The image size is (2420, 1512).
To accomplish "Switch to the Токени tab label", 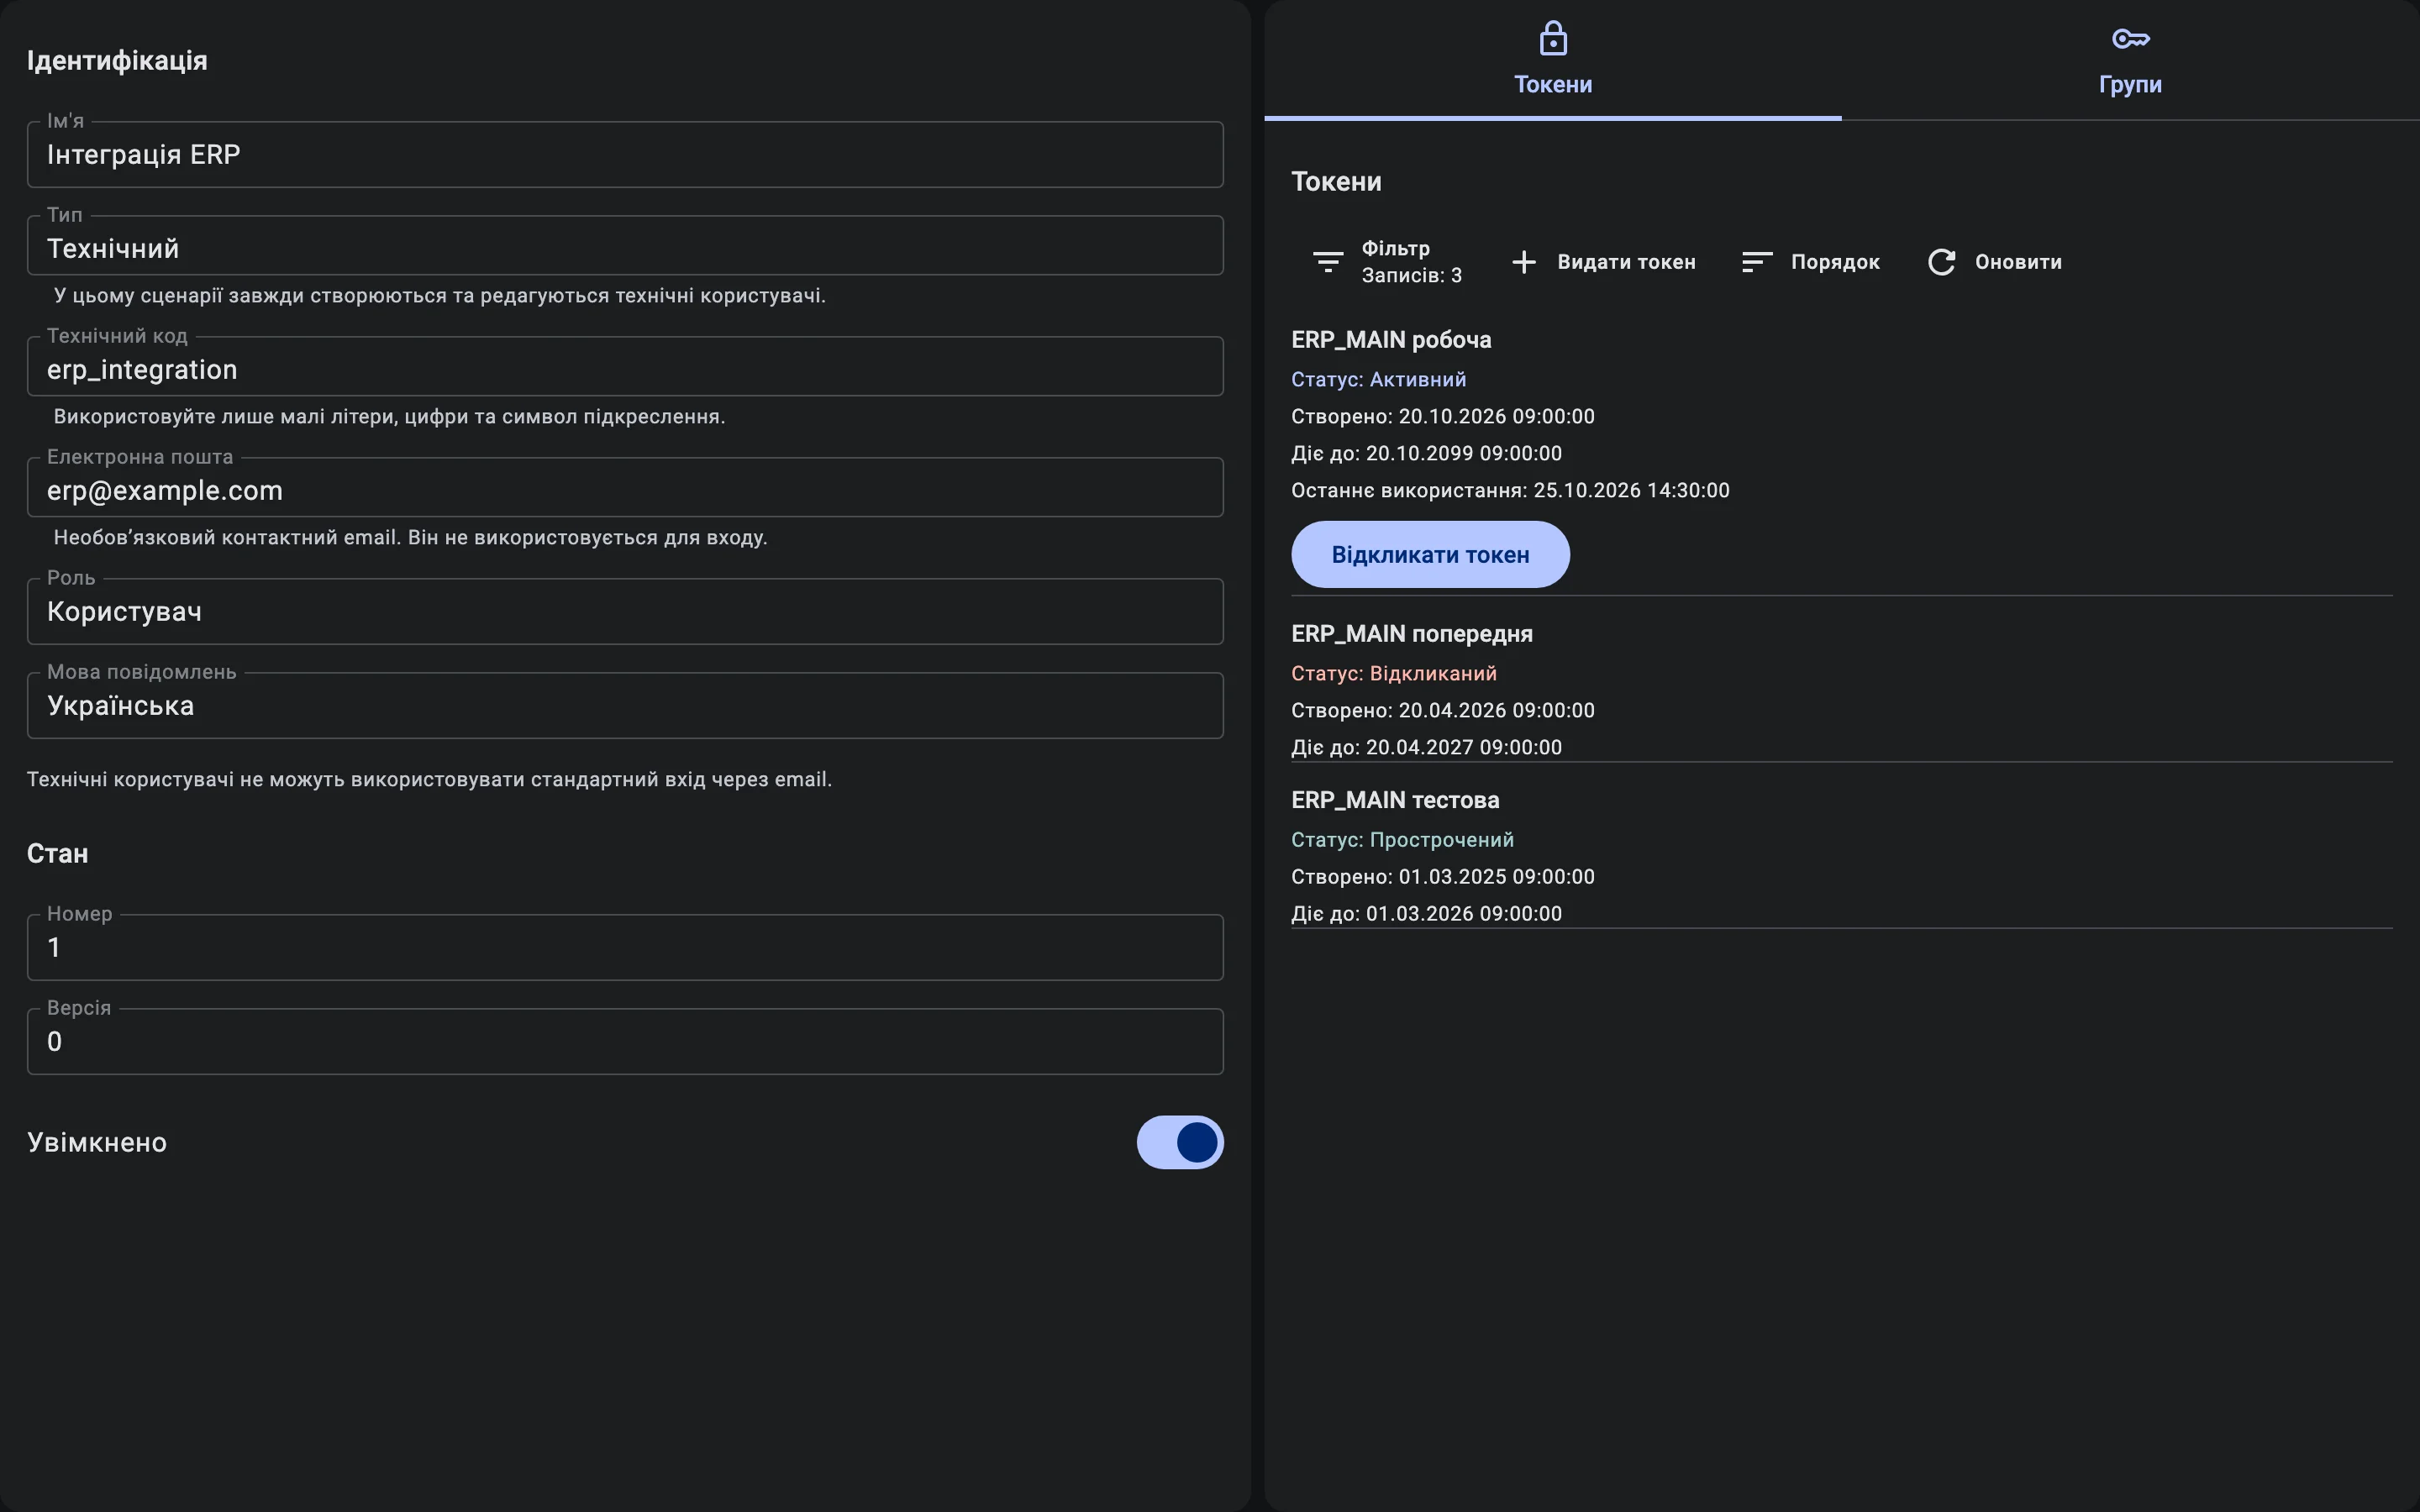I will (x=1553, y=84).
